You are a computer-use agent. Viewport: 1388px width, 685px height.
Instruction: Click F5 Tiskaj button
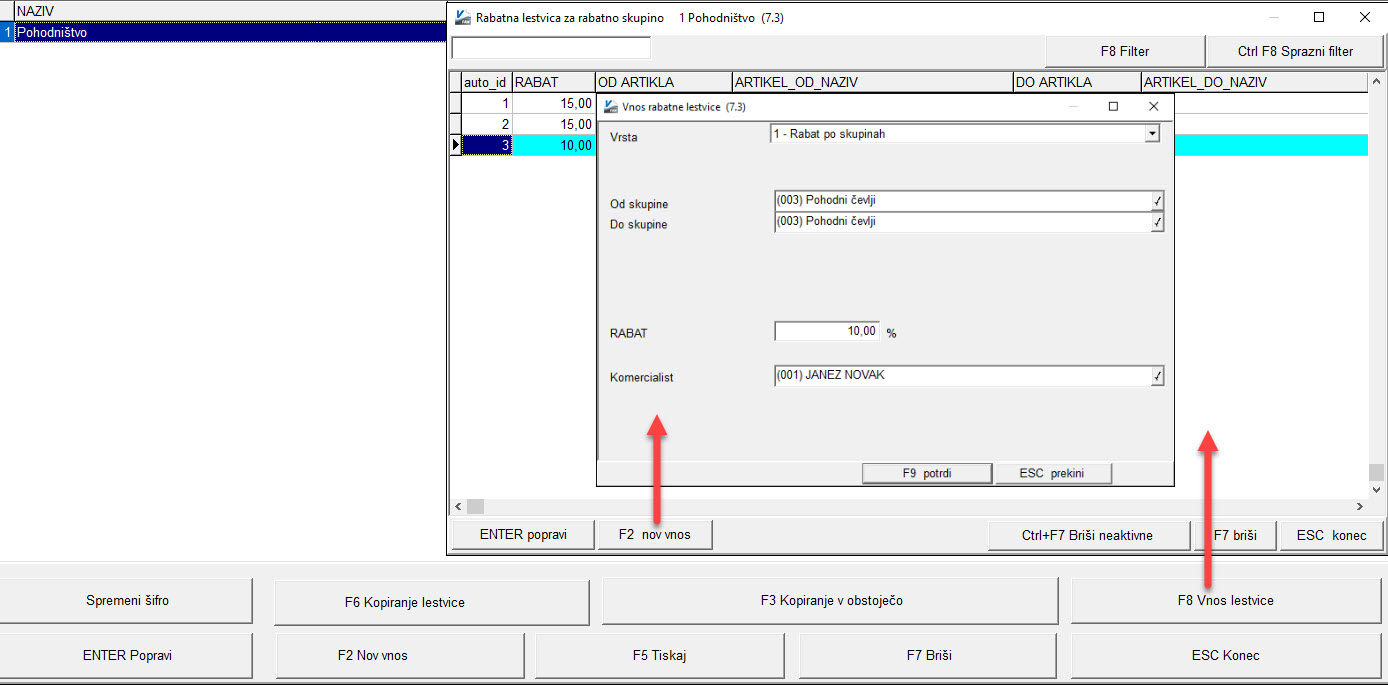coord(659,656)
